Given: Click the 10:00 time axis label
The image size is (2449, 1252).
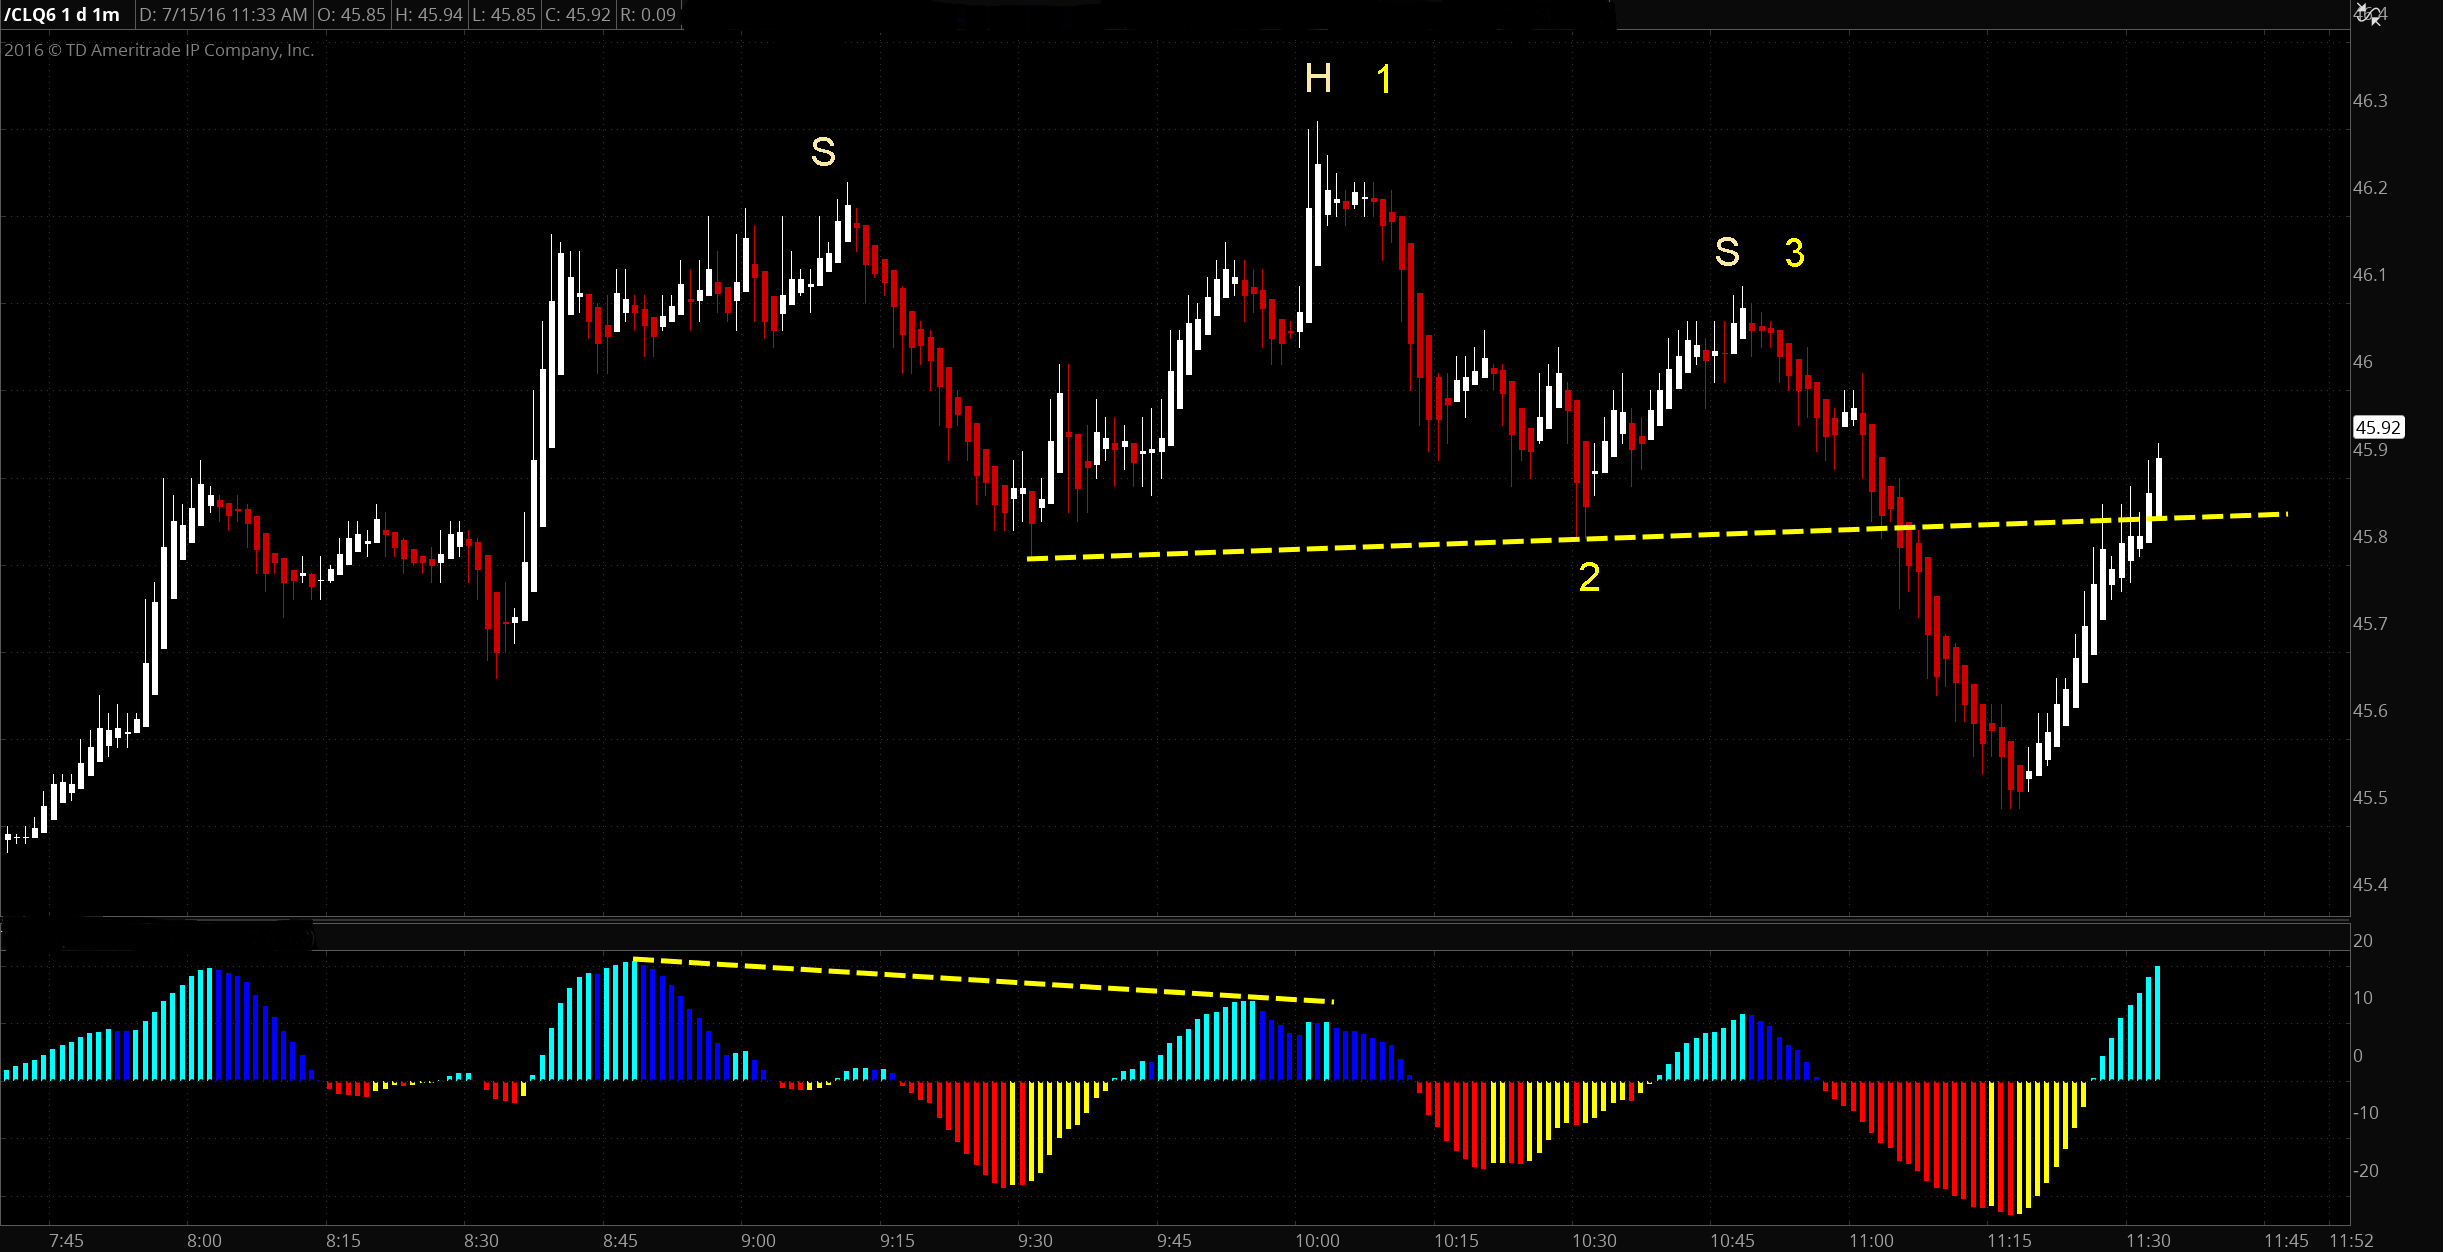Looking at the screenshot, I should pyautogui.click(x=1317, y=1241).
